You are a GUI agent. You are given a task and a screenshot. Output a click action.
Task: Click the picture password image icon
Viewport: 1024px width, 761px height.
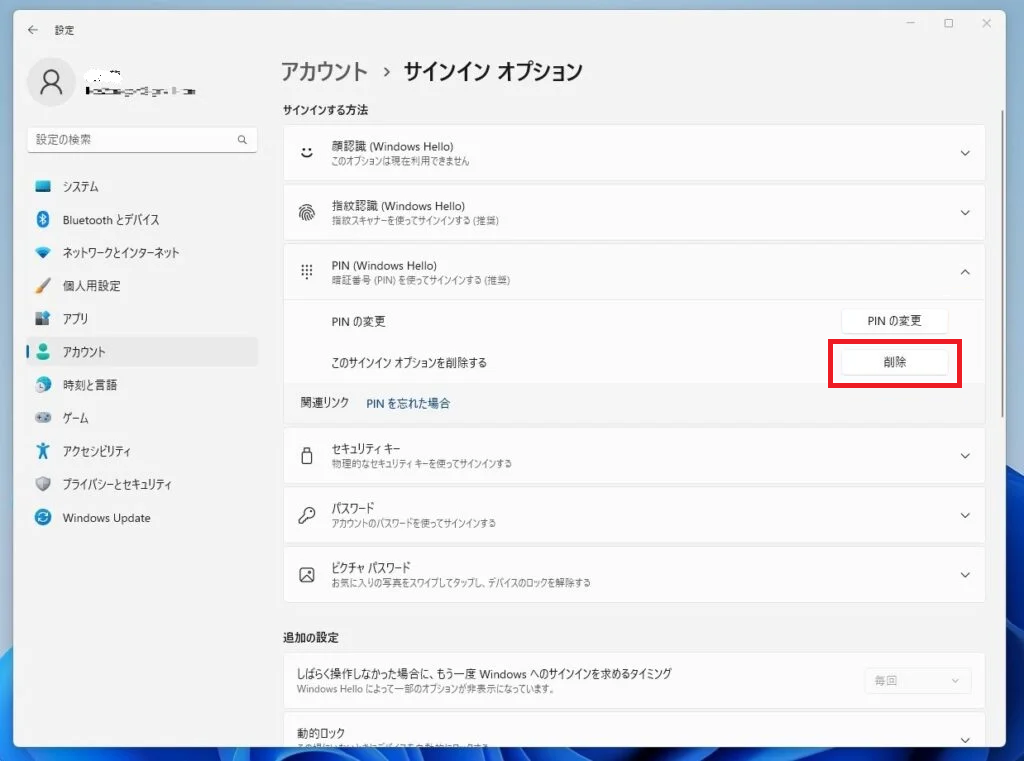point(306,575)
